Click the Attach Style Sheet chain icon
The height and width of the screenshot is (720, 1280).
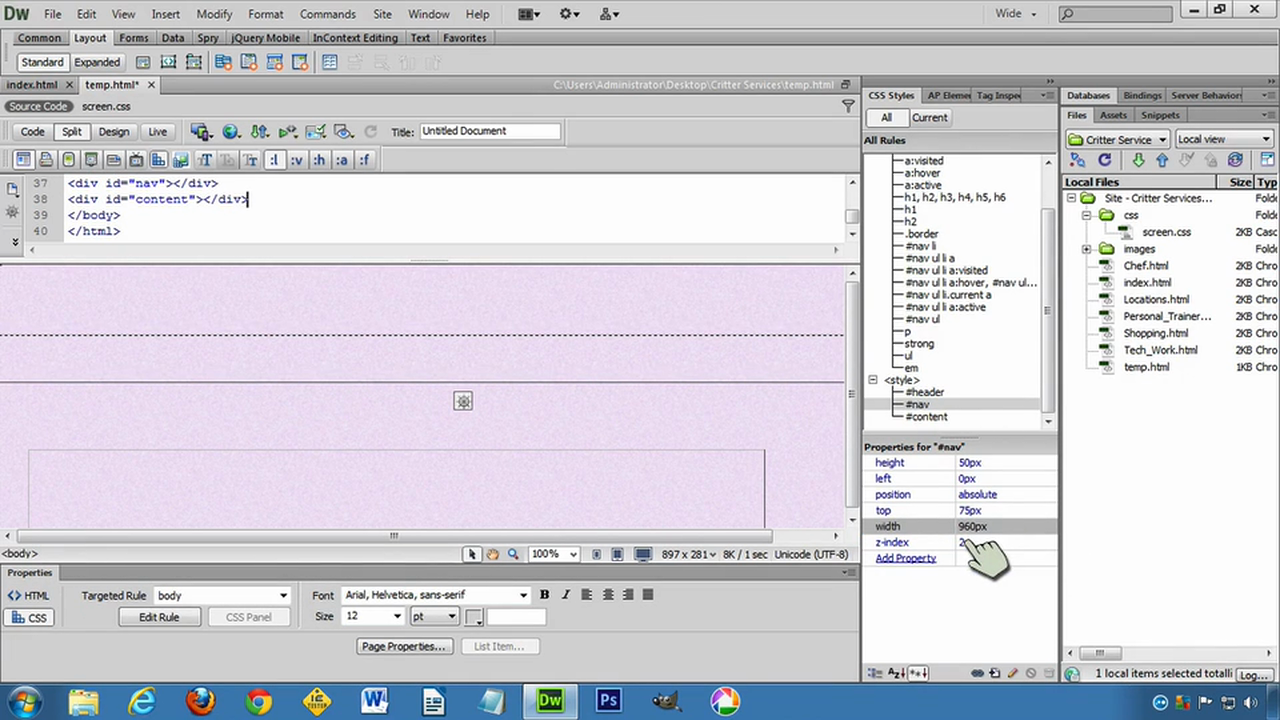[978, 672]
